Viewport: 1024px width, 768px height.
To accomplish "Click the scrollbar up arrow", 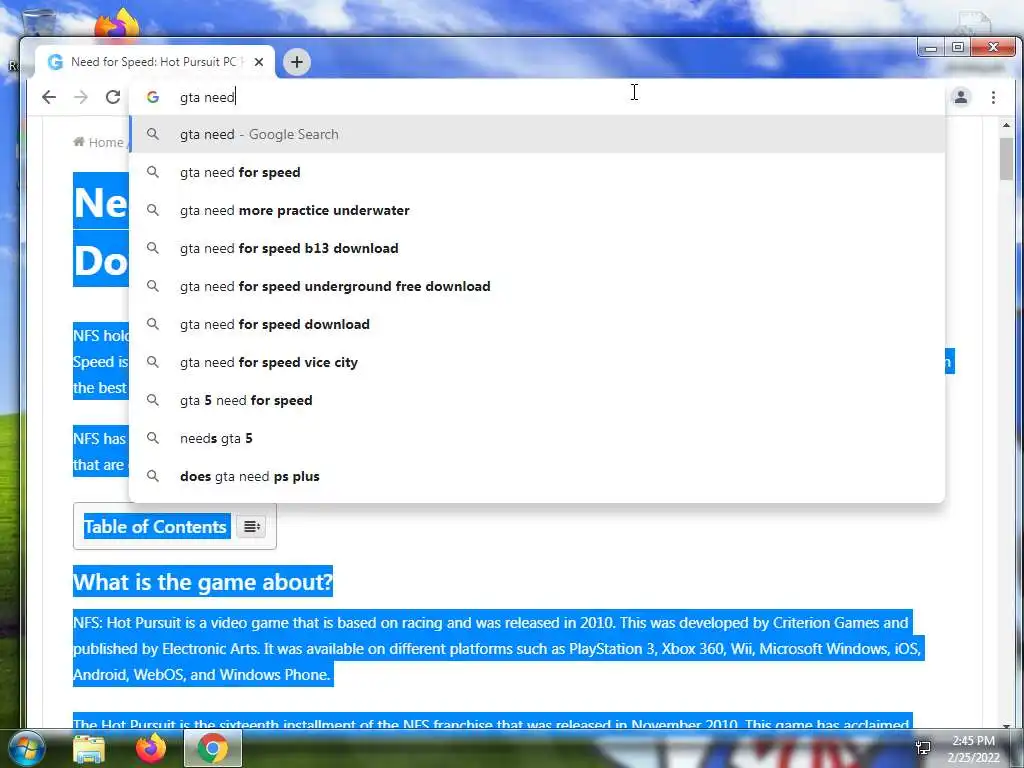I will pos(1006,125).
